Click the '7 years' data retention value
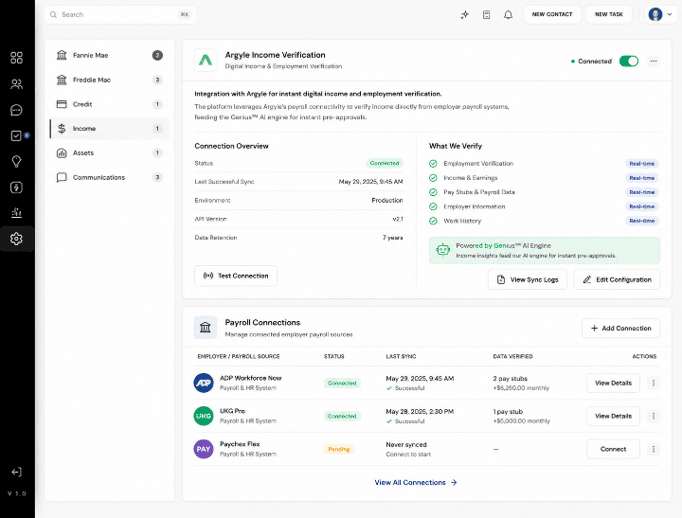Image resolution: width=682 pixels, height=518 pixels. click(393, 237)
